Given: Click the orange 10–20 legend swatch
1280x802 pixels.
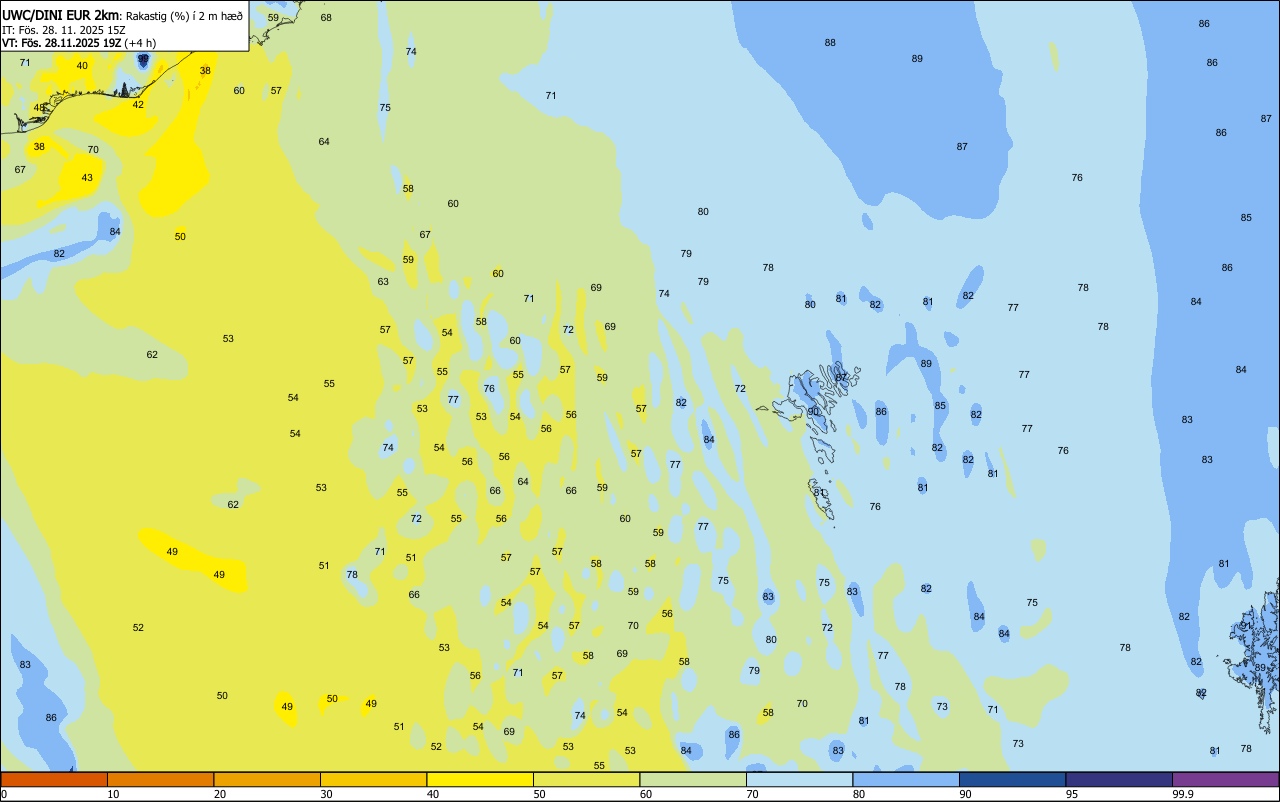Looking at the screenshot, I should point(160,779).
